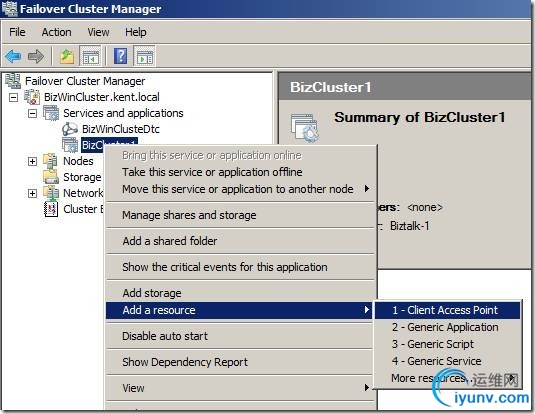
Task: Select the 'Nodes' tree label
Action: 78,161
